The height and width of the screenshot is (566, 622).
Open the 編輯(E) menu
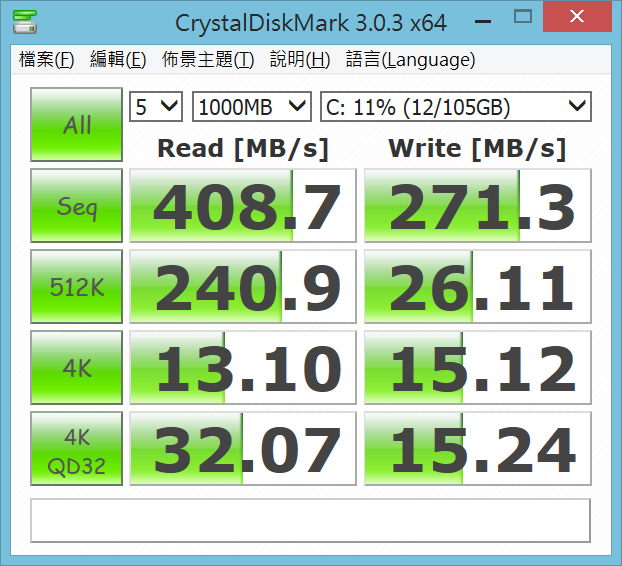click(x=118, y=60)
